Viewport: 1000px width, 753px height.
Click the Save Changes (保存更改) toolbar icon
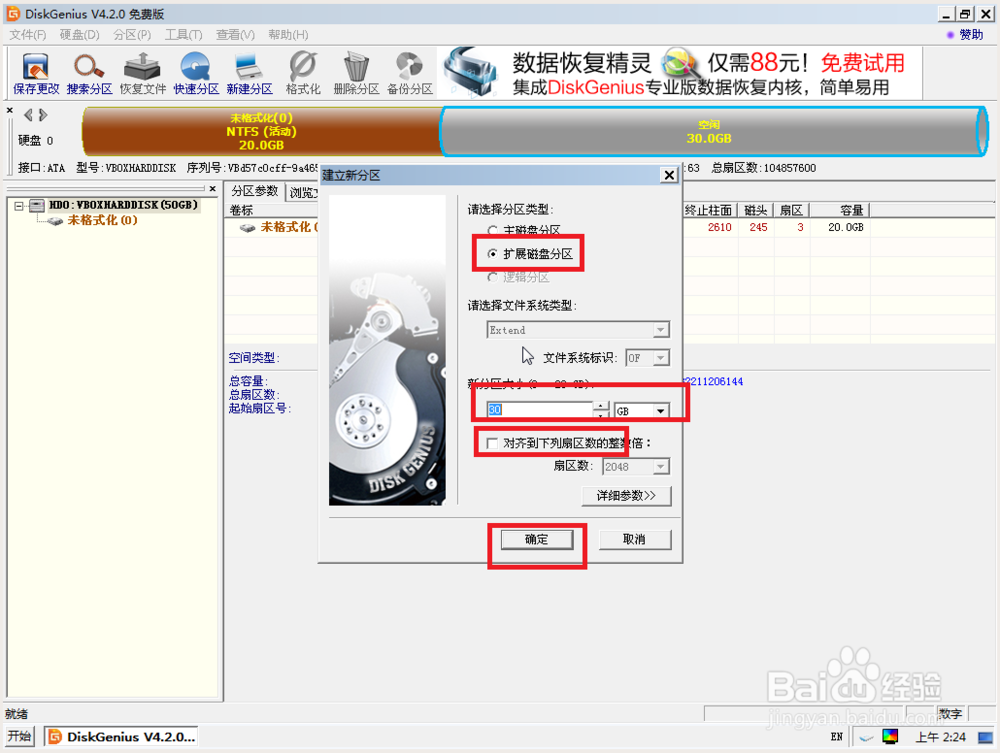click(36, 74)
